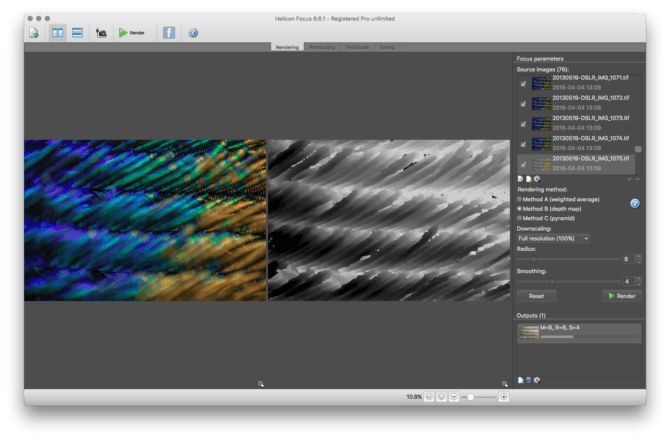670x440 pixels.
Task: Uncheck the IMG_1075.tif source image
Action: pos(523,164)
